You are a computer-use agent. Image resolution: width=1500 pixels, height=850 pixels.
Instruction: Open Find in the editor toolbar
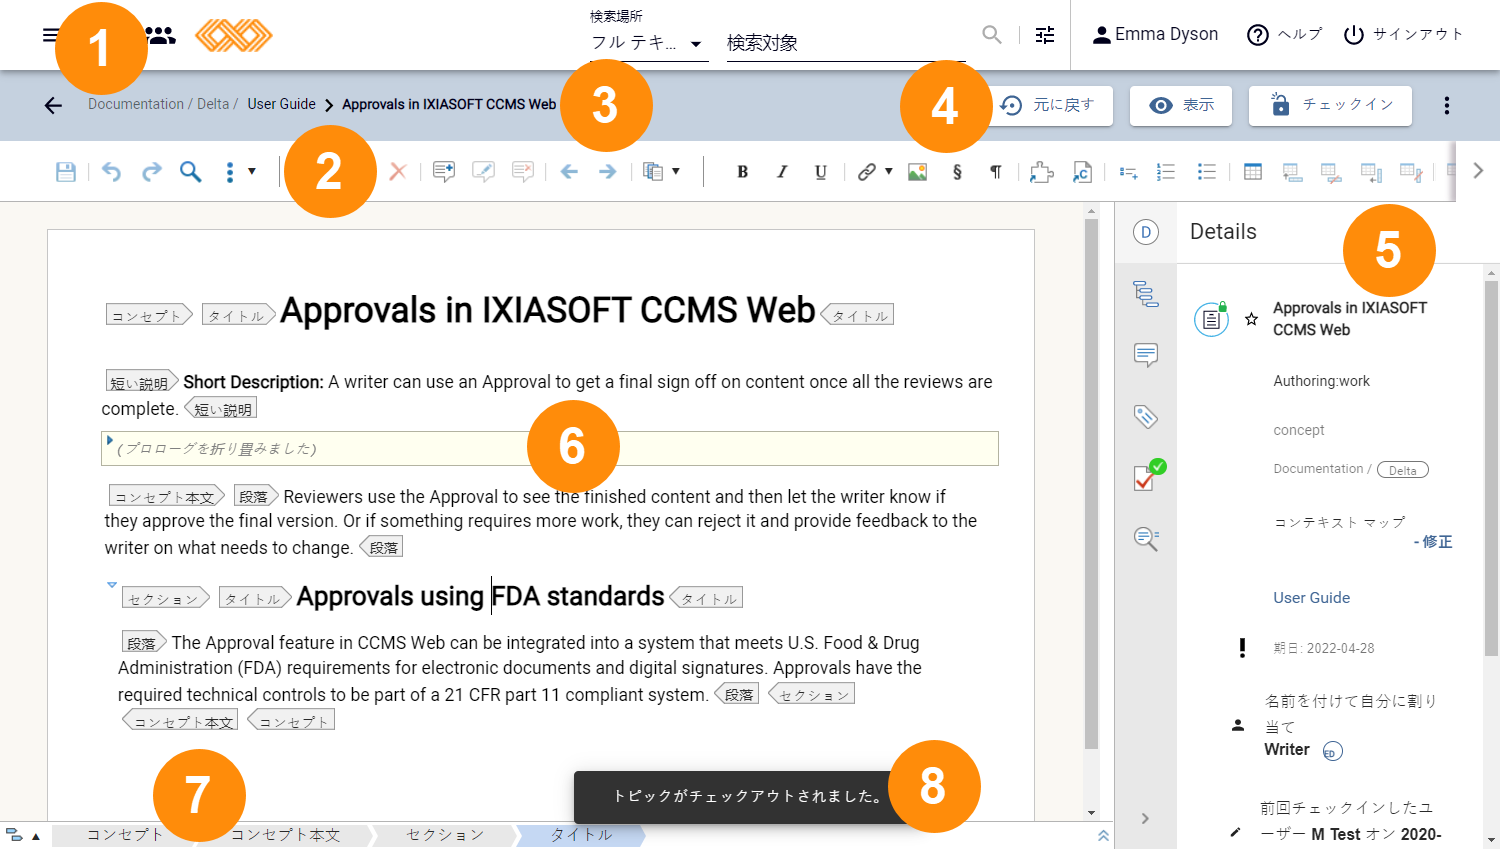coord(190,172)
